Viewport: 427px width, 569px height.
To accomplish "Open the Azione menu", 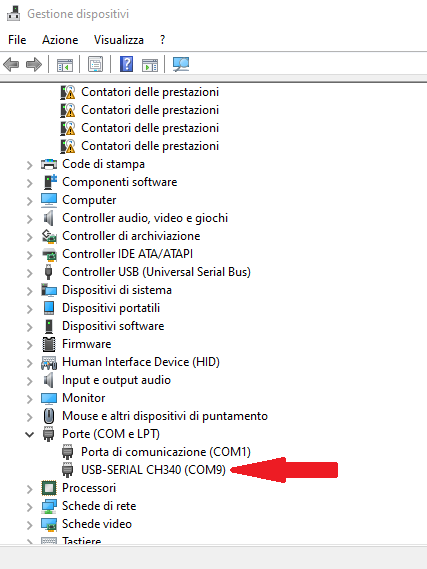I will click(60, 40).
